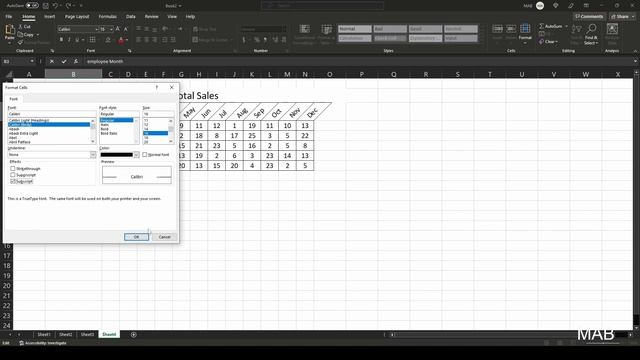This screenshot has width=640, height=360.
Task: Toggle the AutoSave switch
Action: [x=32, y=6]
